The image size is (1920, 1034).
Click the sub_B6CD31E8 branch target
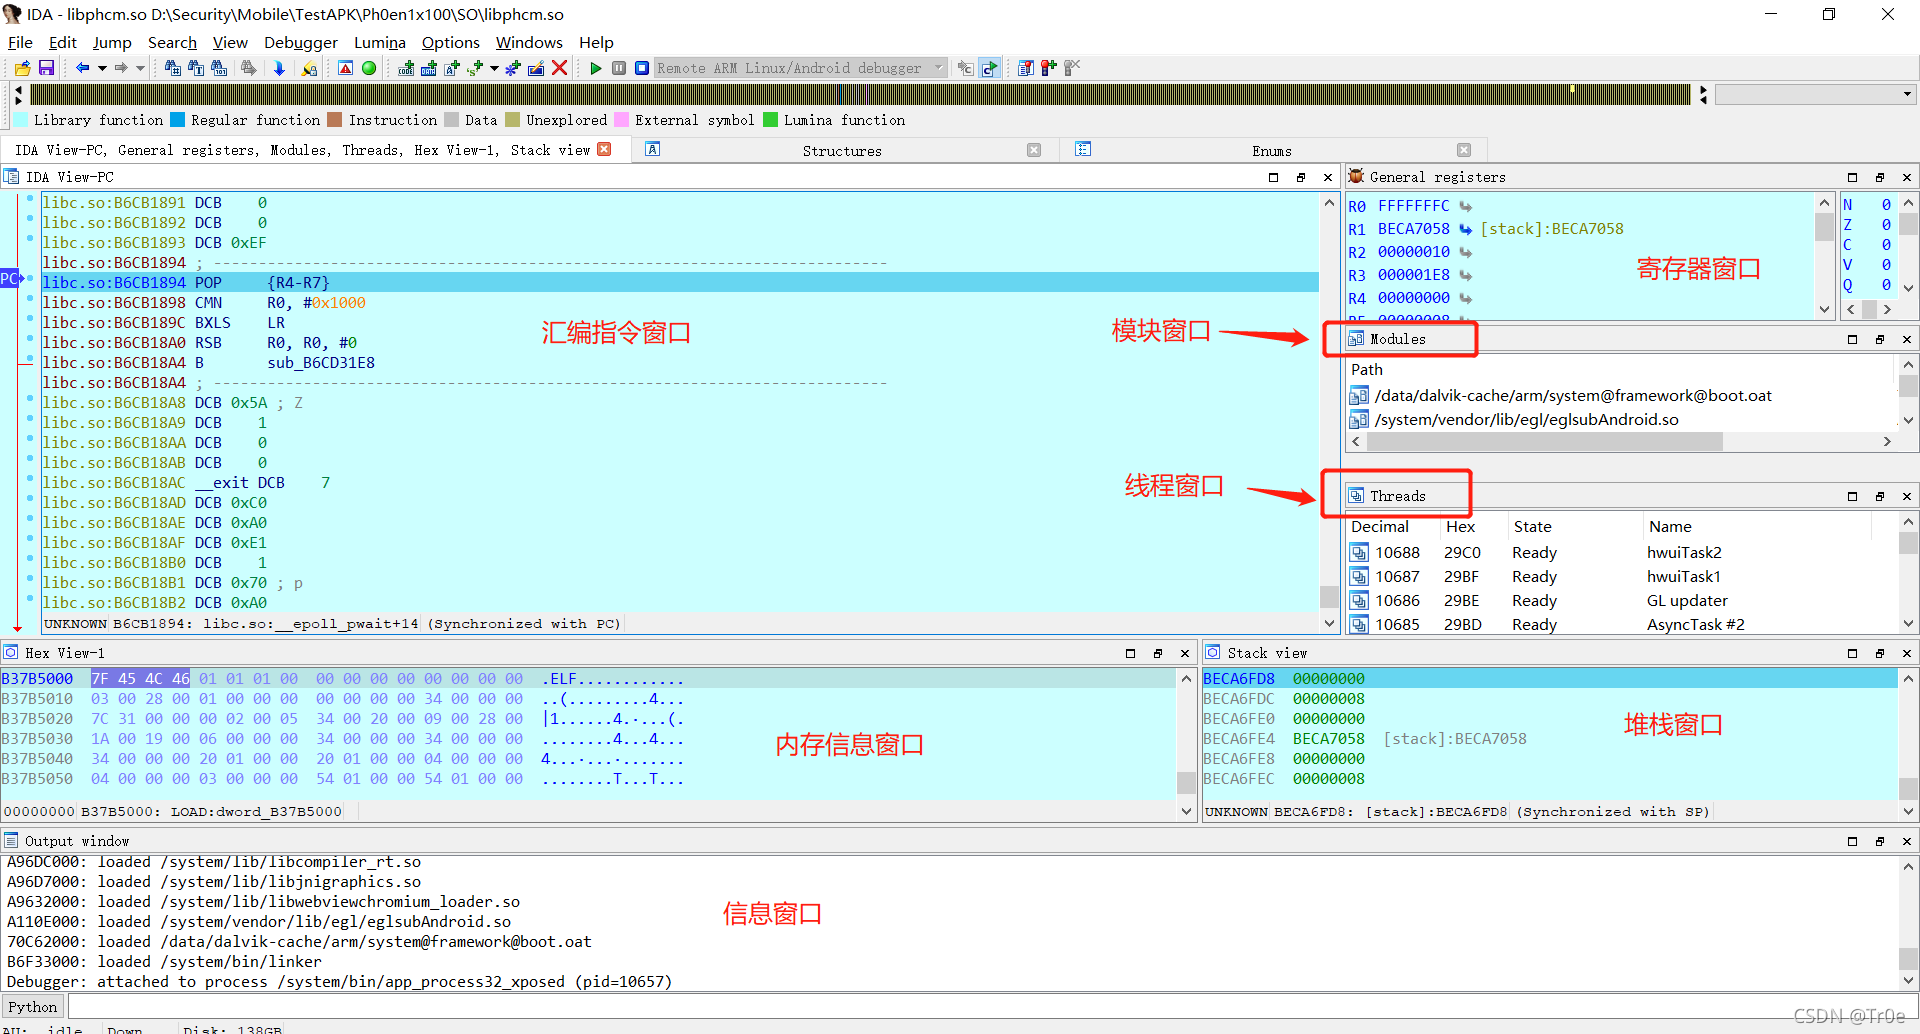click(321, 362)
